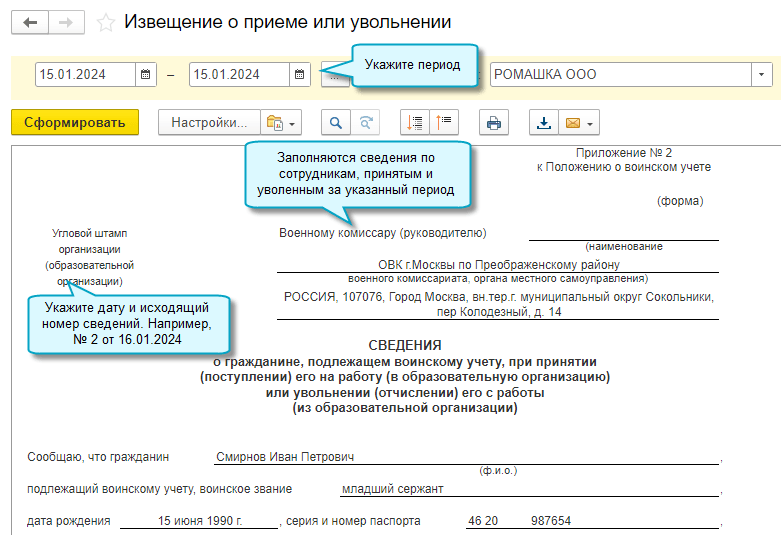The width and height of the screenshot is (781, 535).
Task: Print the report with printer icon
Action: tap(494, 123)
